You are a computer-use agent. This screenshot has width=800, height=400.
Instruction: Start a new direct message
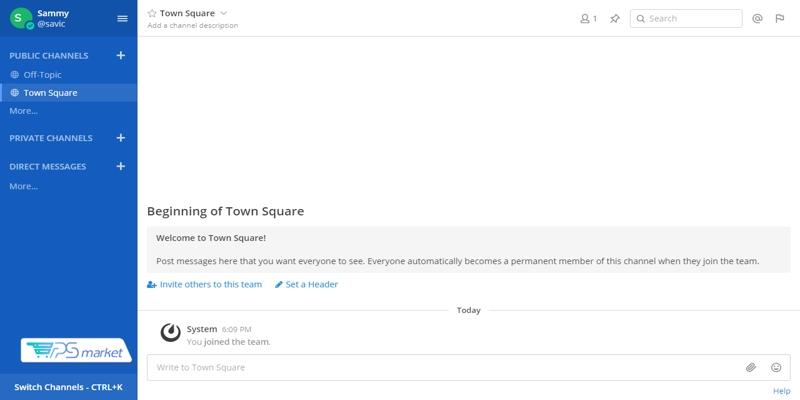point(121,166)
